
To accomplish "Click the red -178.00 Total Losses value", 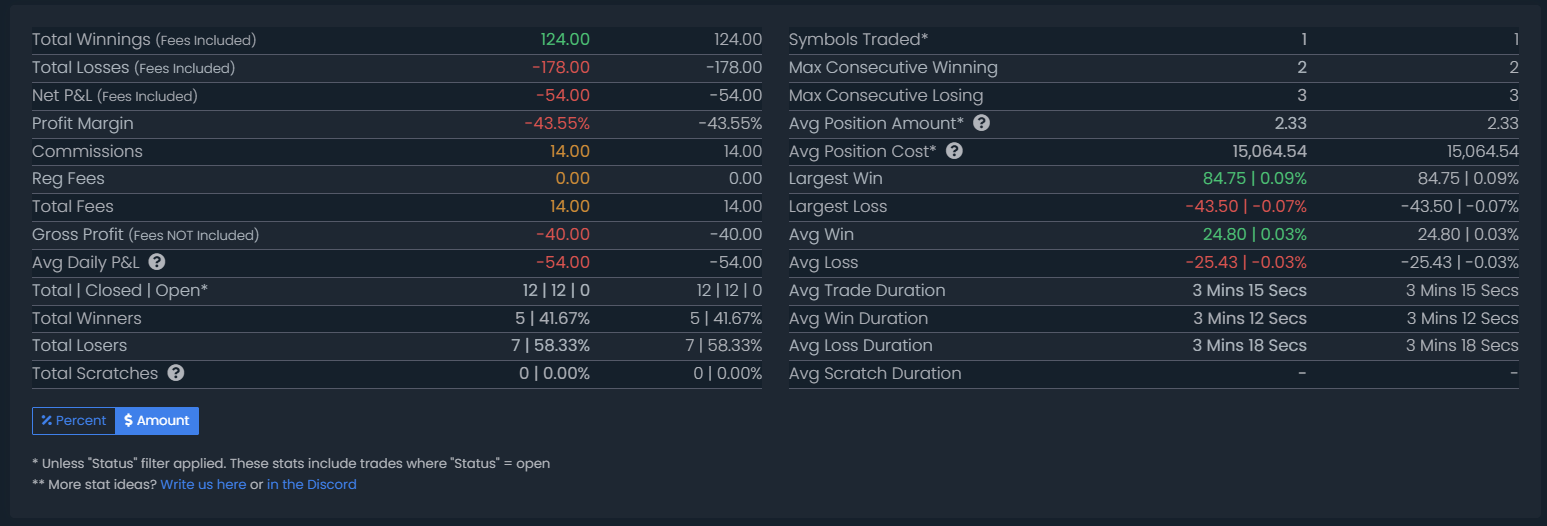I will point(561,68).
